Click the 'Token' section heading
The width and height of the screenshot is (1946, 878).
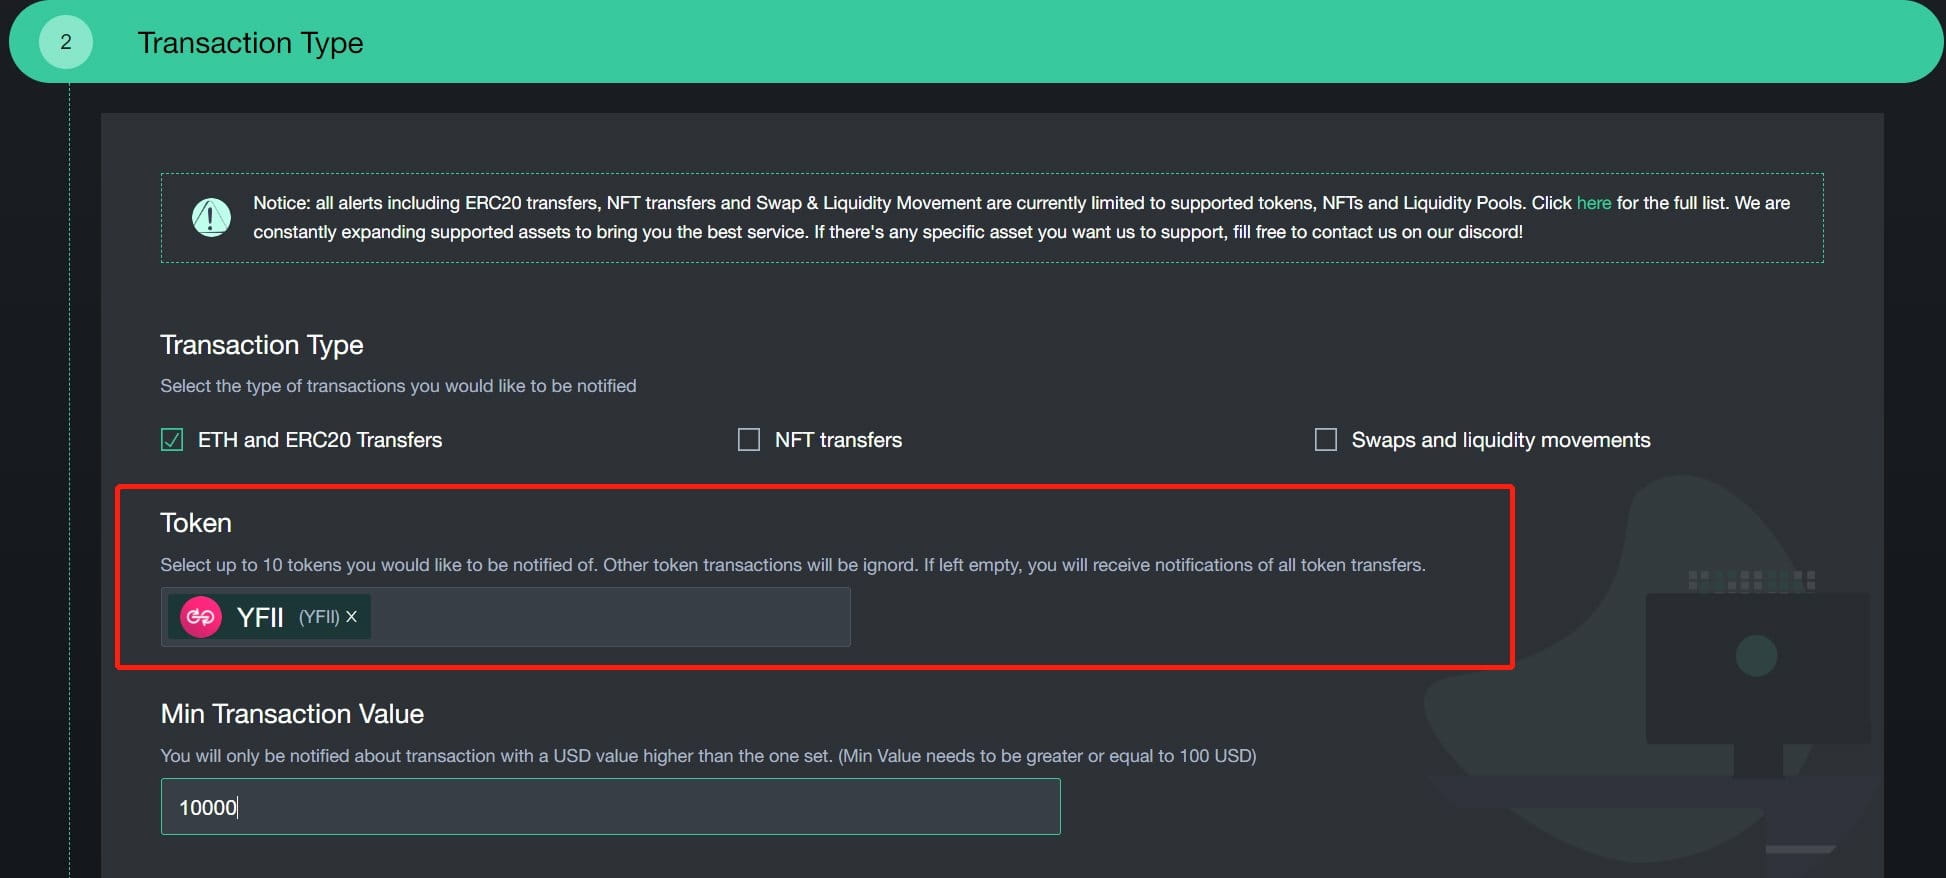pos(196,523)
